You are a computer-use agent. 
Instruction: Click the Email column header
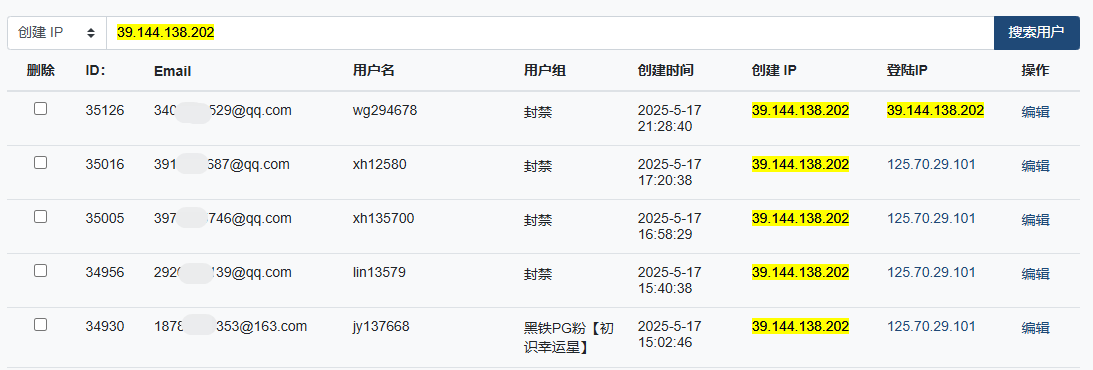tap(172, 71)
